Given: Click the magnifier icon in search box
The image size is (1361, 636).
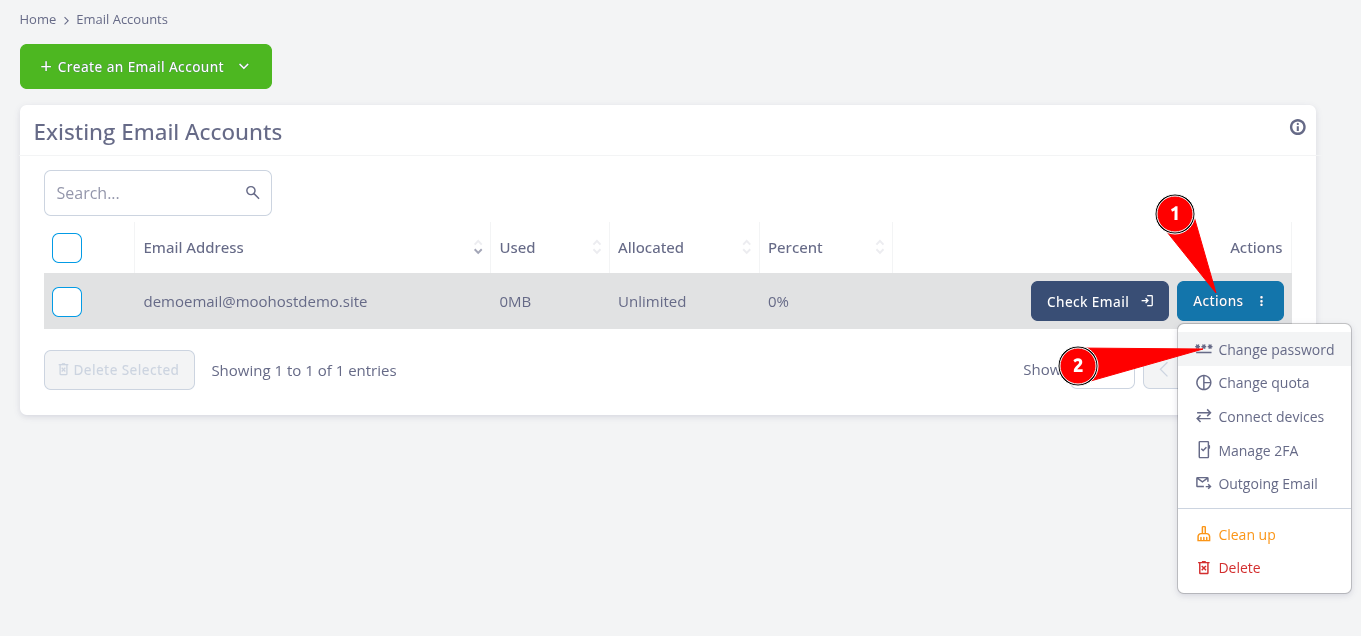Looking at the screenshot, I should (253, 193).
